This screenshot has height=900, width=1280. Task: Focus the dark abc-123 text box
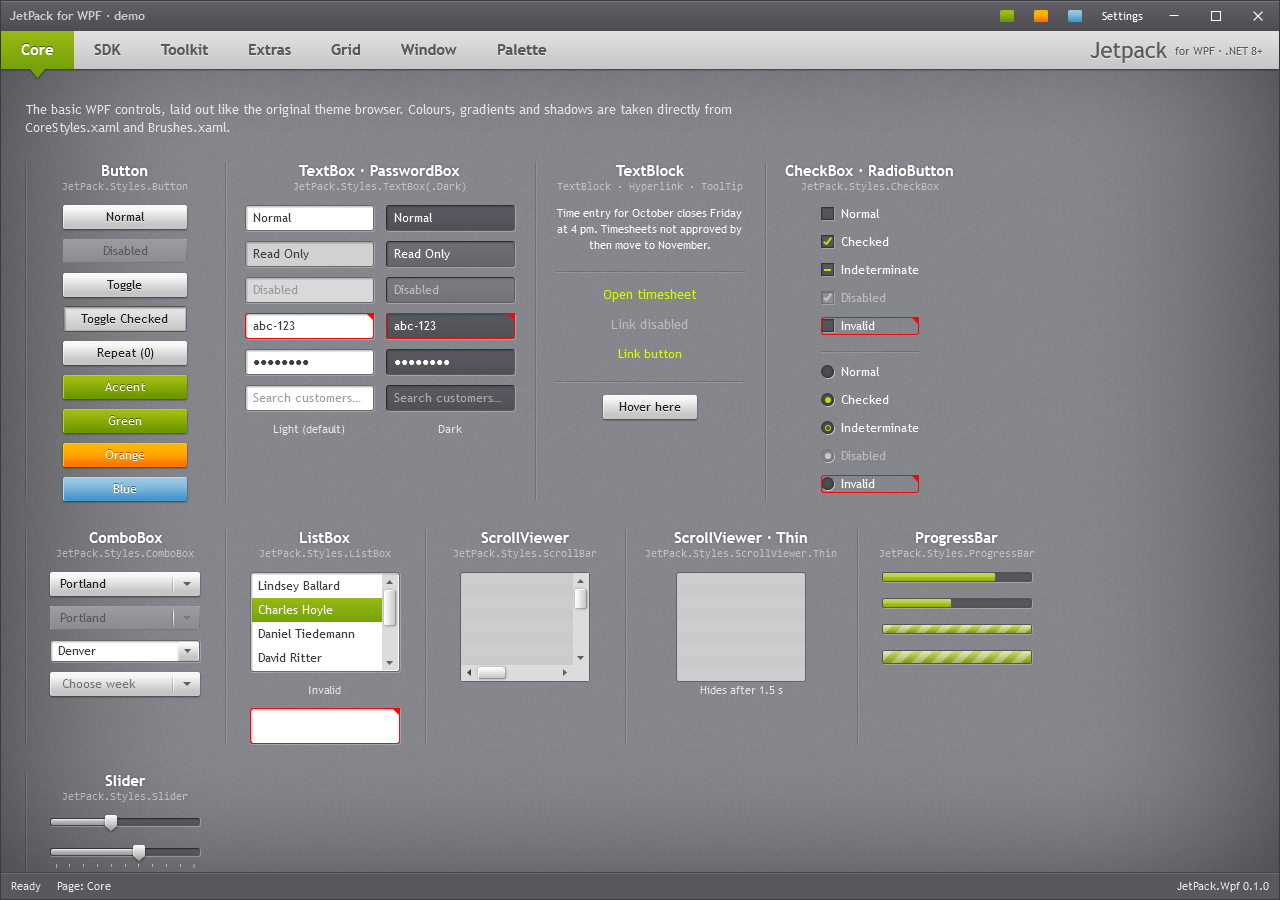coord(451,326)
